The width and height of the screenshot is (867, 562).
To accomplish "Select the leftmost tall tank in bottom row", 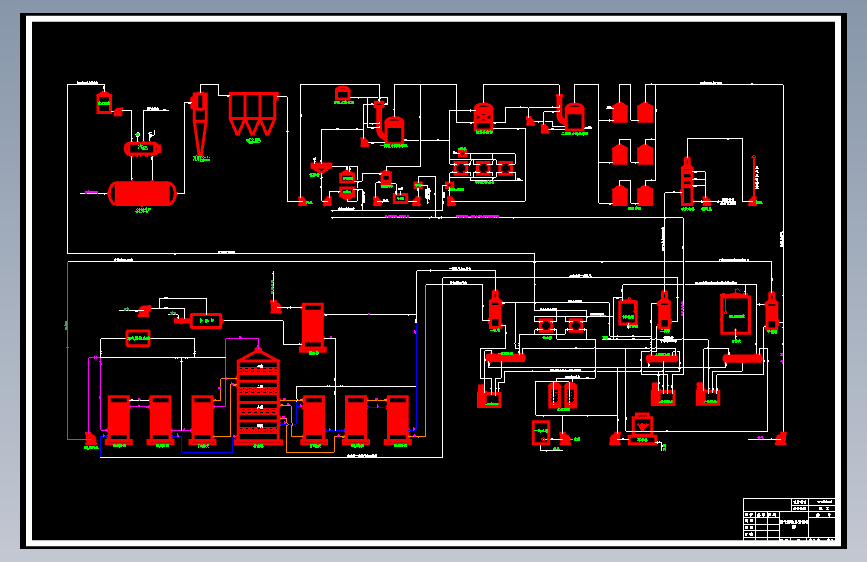I will tap(118, 419).
